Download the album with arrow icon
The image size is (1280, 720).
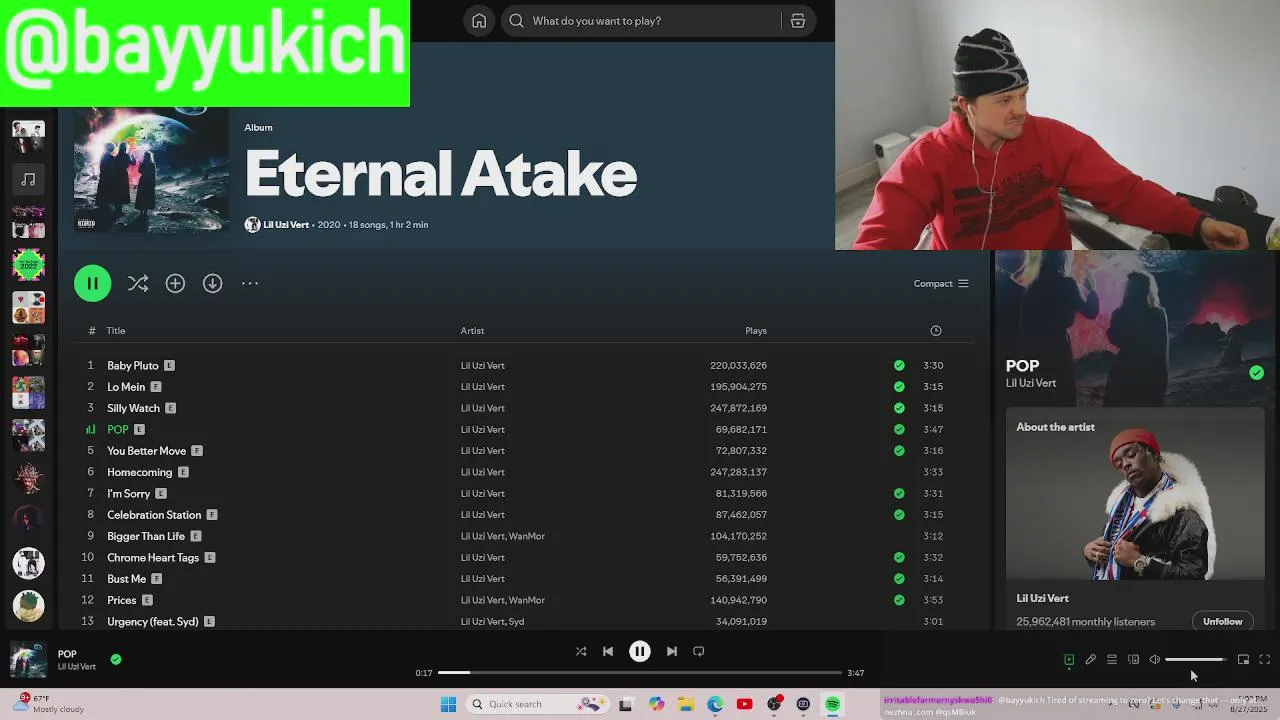point(212,284)
